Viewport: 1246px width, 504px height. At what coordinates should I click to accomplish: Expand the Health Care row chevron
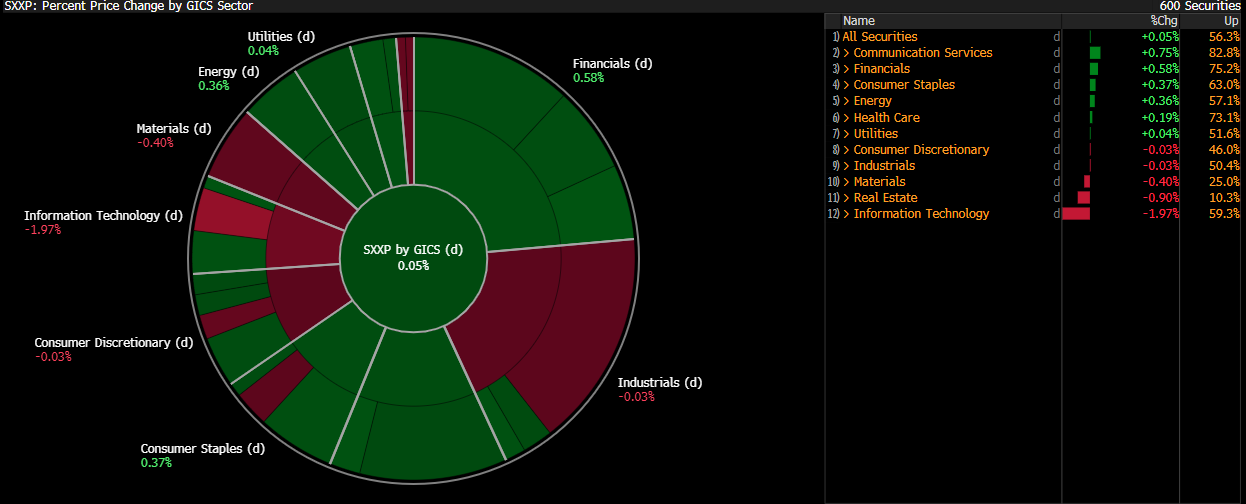click(x=847, y=118)
